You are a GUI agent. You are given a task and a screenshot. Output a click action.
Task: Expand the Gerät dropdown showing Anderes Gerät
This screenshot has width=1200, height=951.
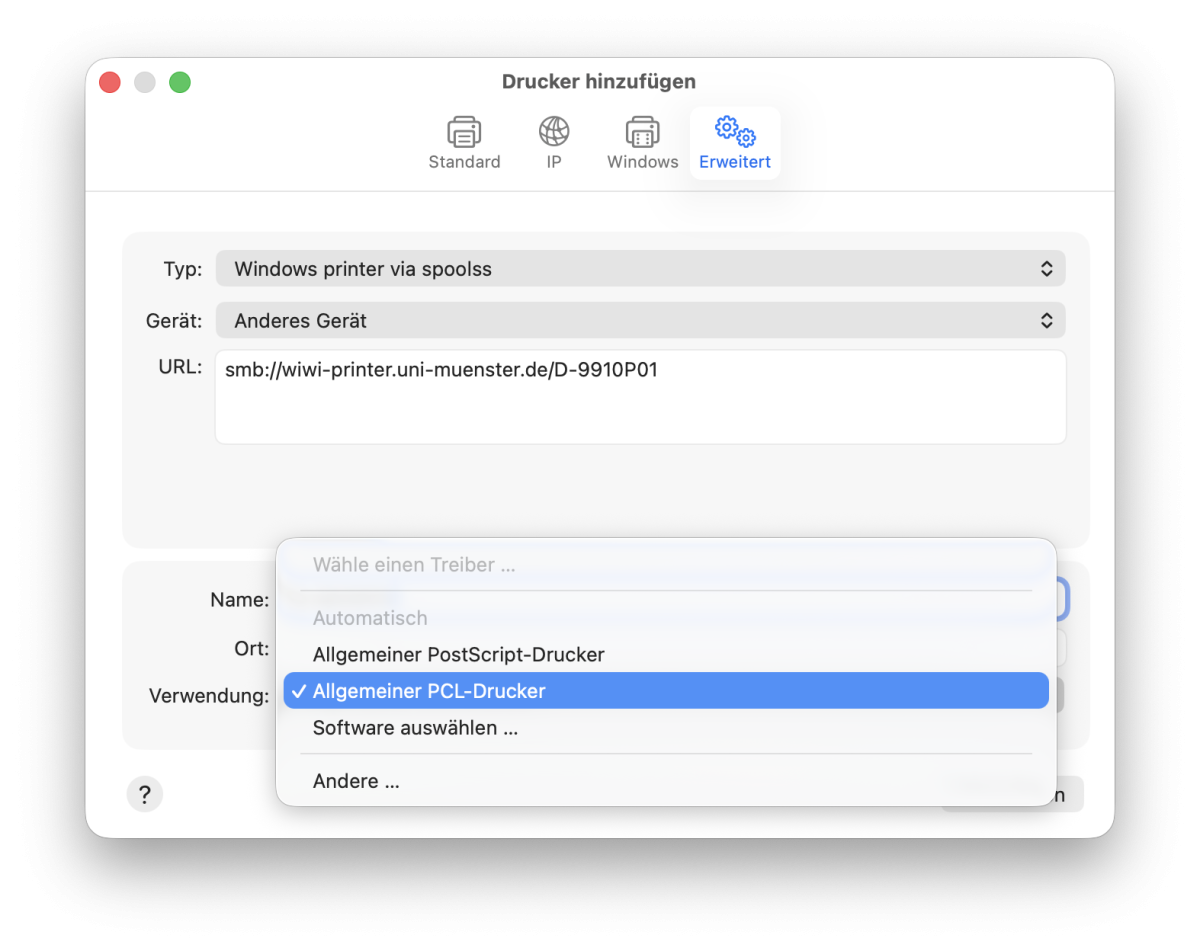640,321
